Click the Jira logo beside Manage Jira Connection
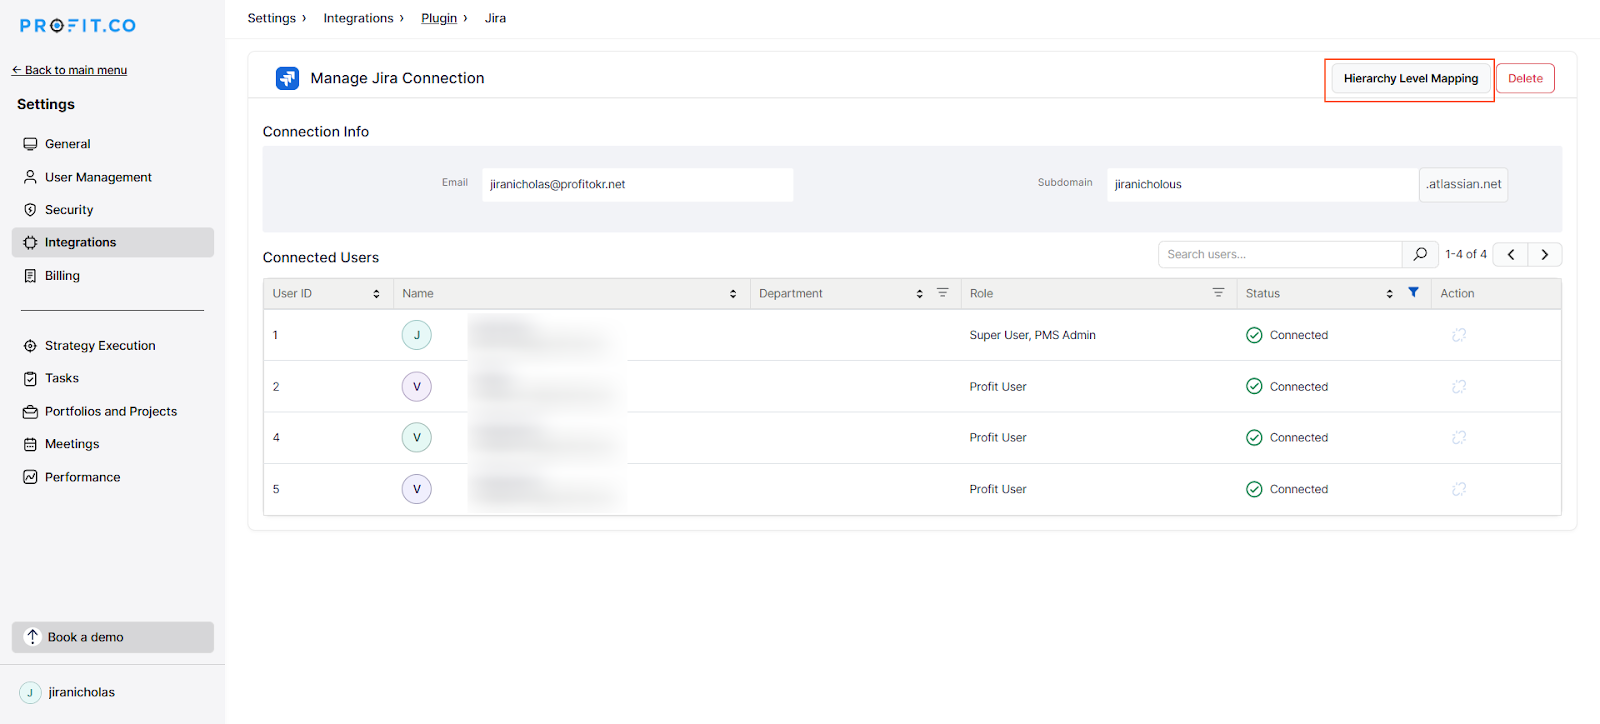1600x724 pixels. pos(287,78)
